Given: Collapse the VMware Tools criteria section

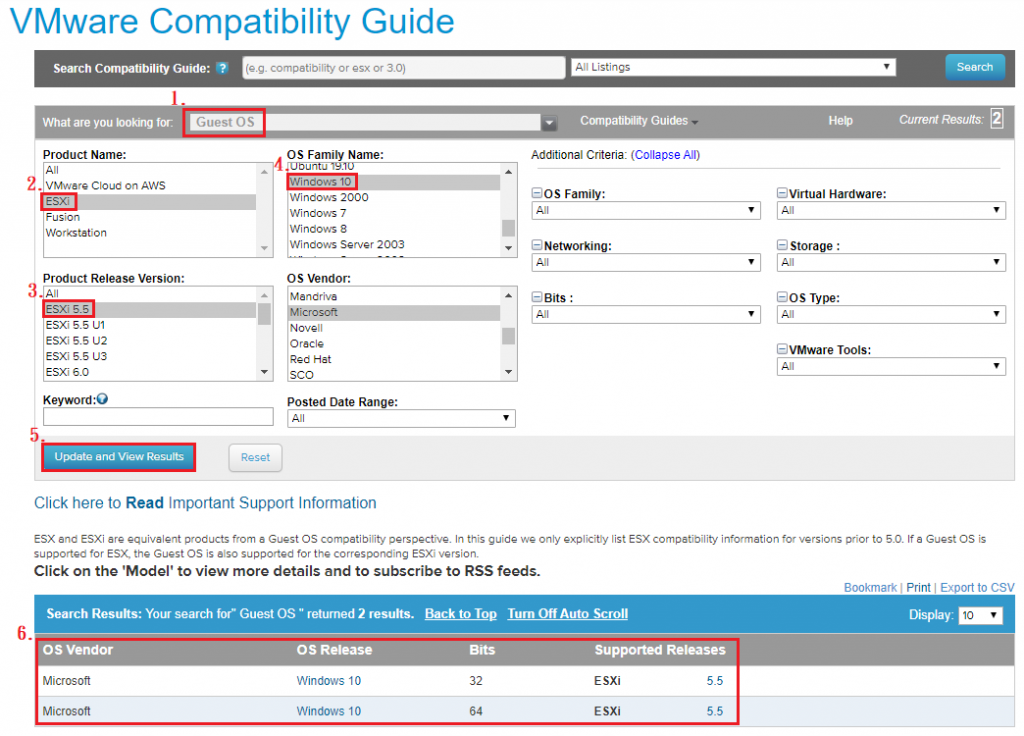Looking at the screenshot, I should click(782, 349).
